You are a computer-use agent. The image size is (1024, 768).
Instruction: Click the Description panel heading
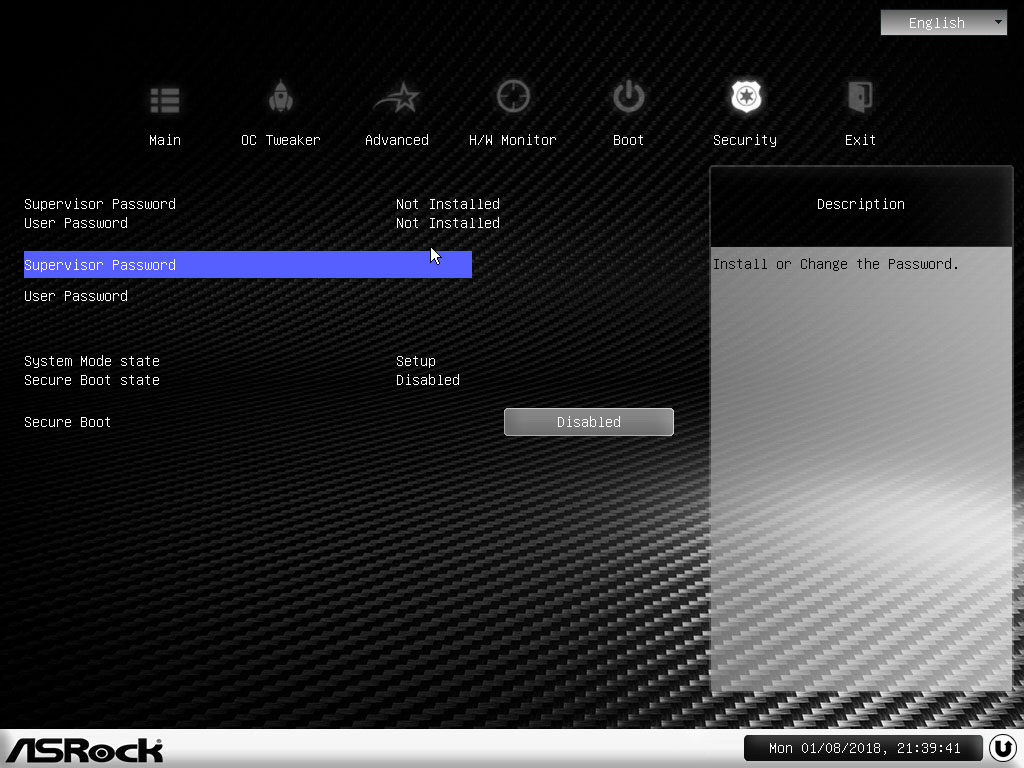click(861, 204)
